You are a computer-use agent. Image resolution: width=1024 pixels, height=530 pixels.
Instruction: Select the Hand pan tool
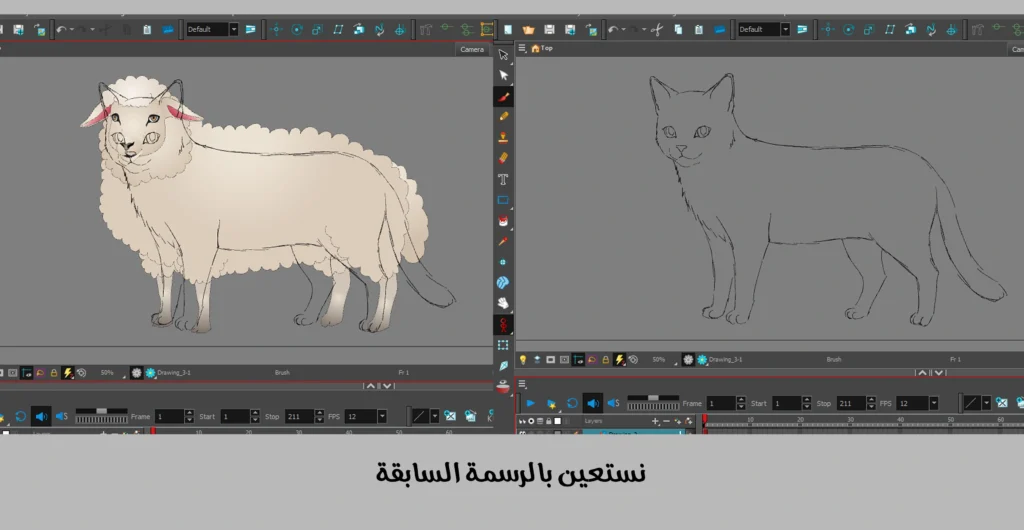click(503, 303)
